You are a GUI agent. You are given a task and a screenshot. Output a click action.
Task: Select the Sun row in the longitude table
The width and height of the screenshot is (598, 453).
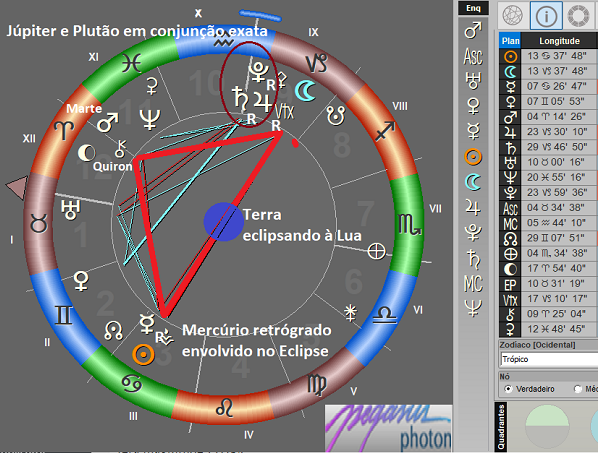[x=548, y=56]
